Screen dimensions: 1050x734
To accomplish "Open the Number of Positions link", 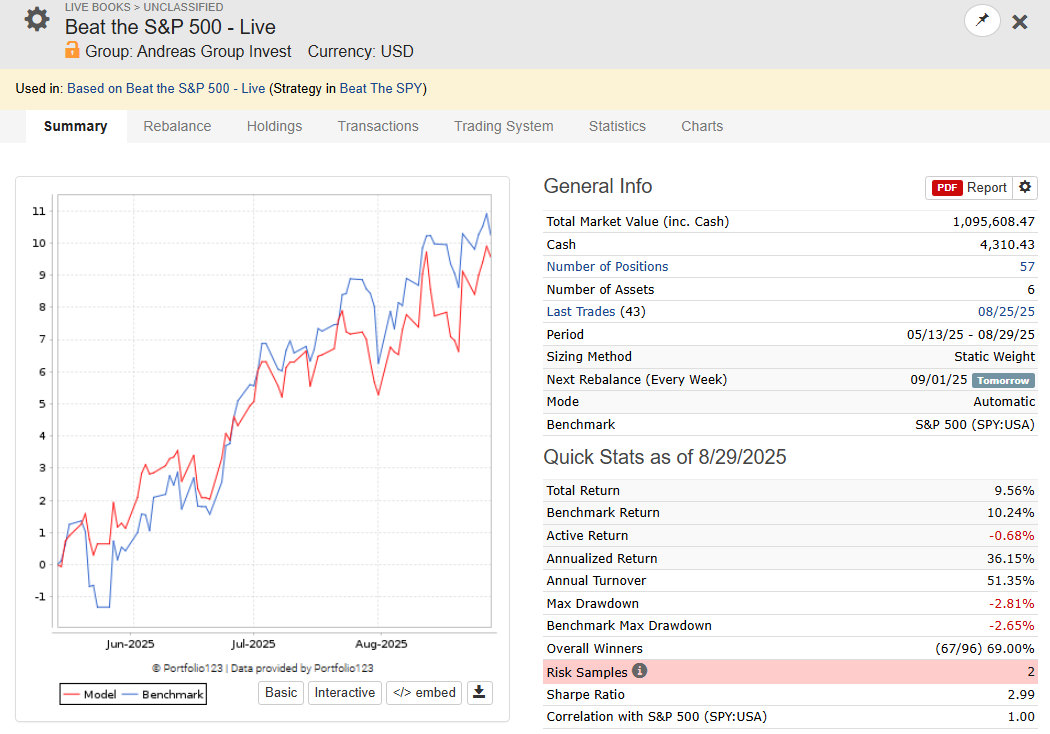I will pos(607,267).
